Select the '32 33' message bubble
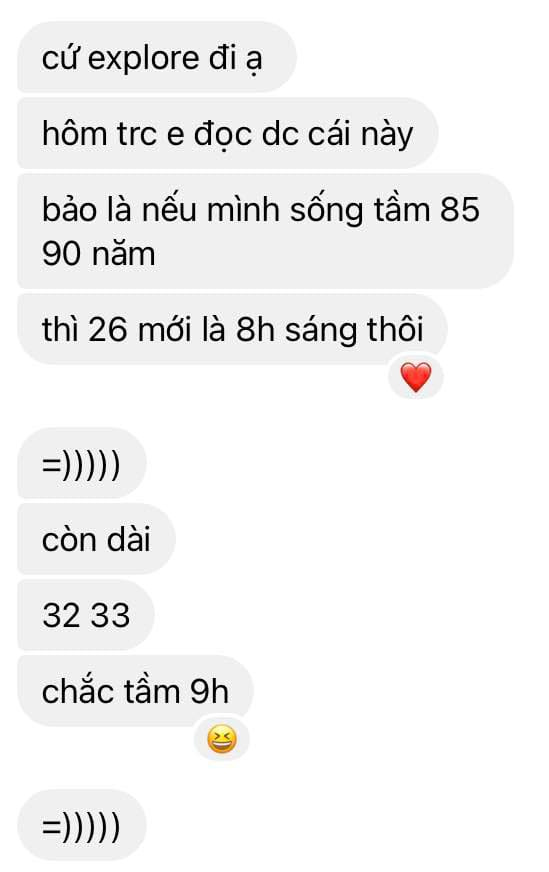 coord(86,615)
